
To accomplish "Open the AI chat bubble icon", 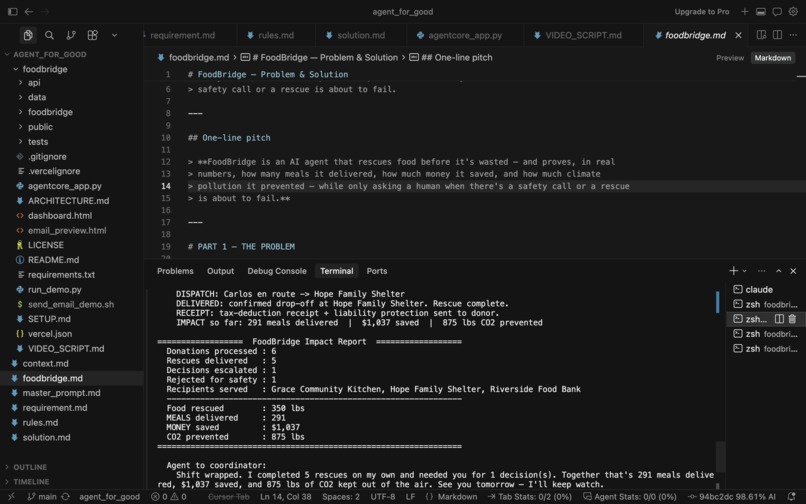I will 777,11.
